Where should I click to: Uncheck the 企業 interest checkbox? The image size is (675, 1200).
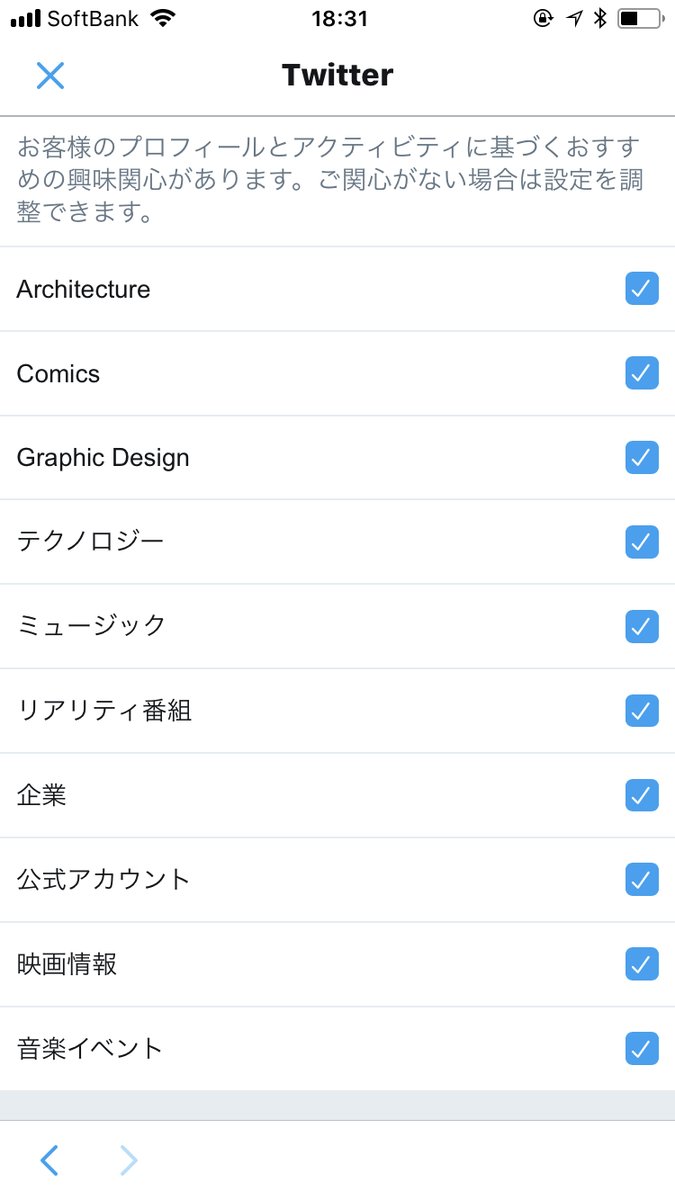click(642, 795)
